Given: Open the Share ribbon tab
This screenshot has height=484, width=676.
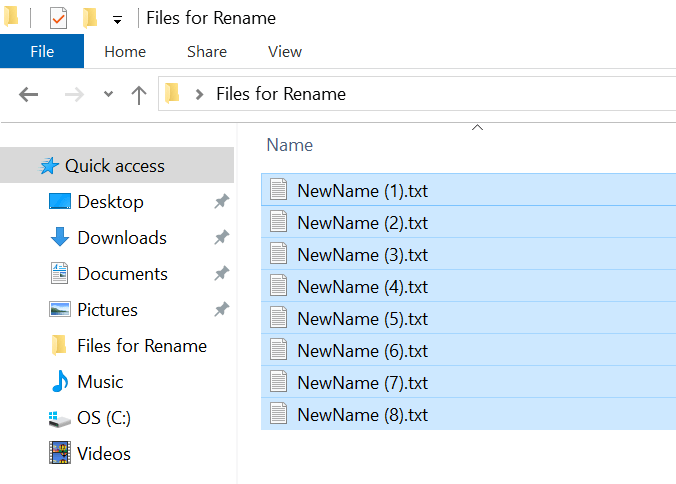Looking at the screenshot, I should tap(206, 52).
